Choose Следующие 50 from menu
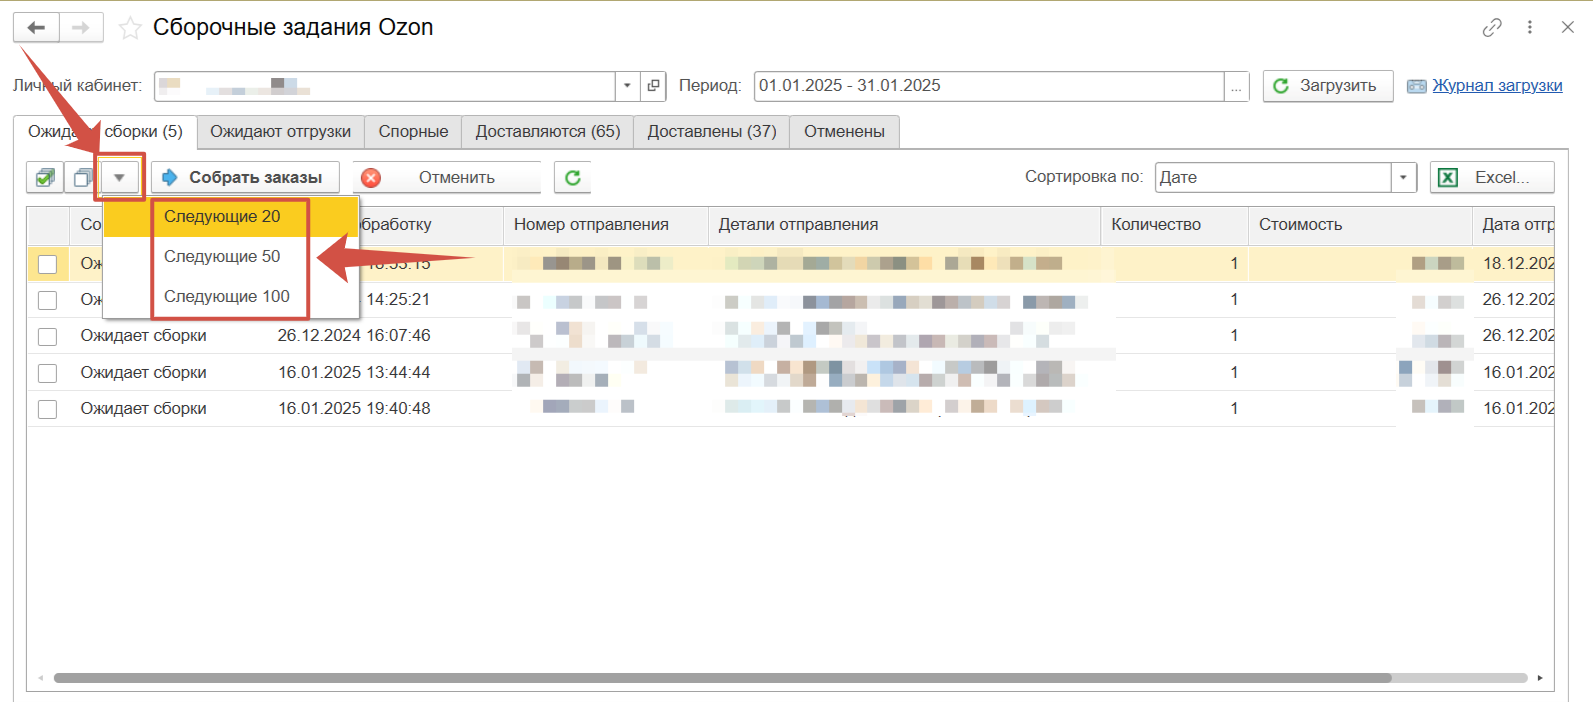 [x=230, y=257]
